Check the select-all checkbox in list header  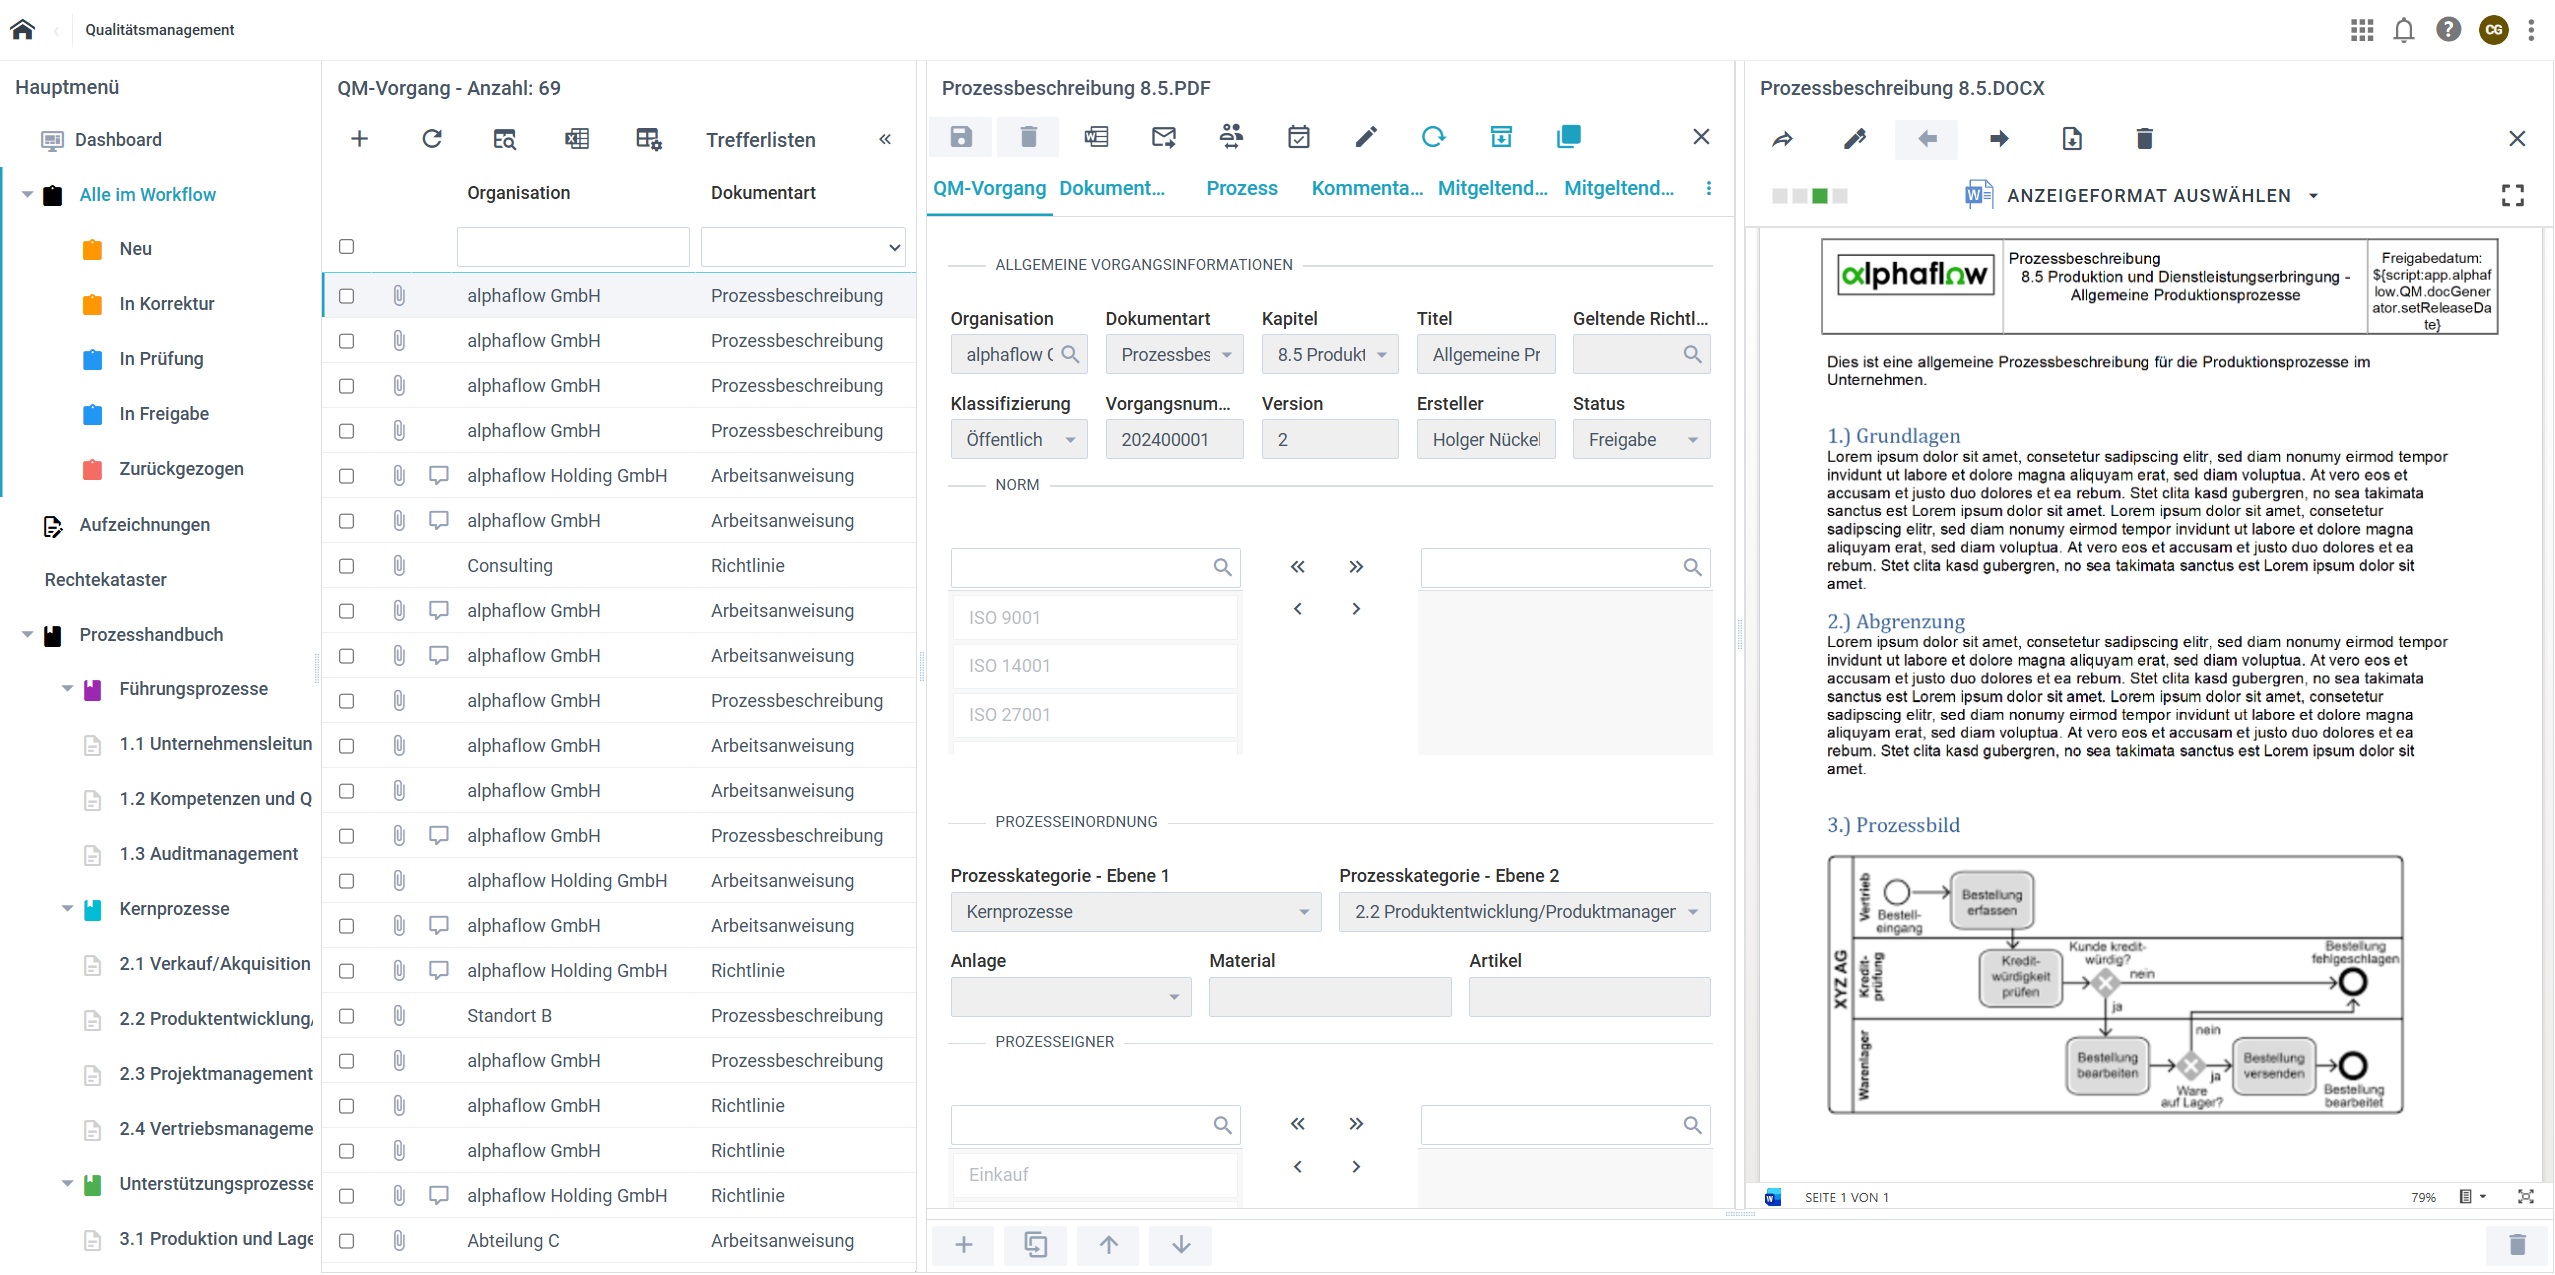coord(346,246)
